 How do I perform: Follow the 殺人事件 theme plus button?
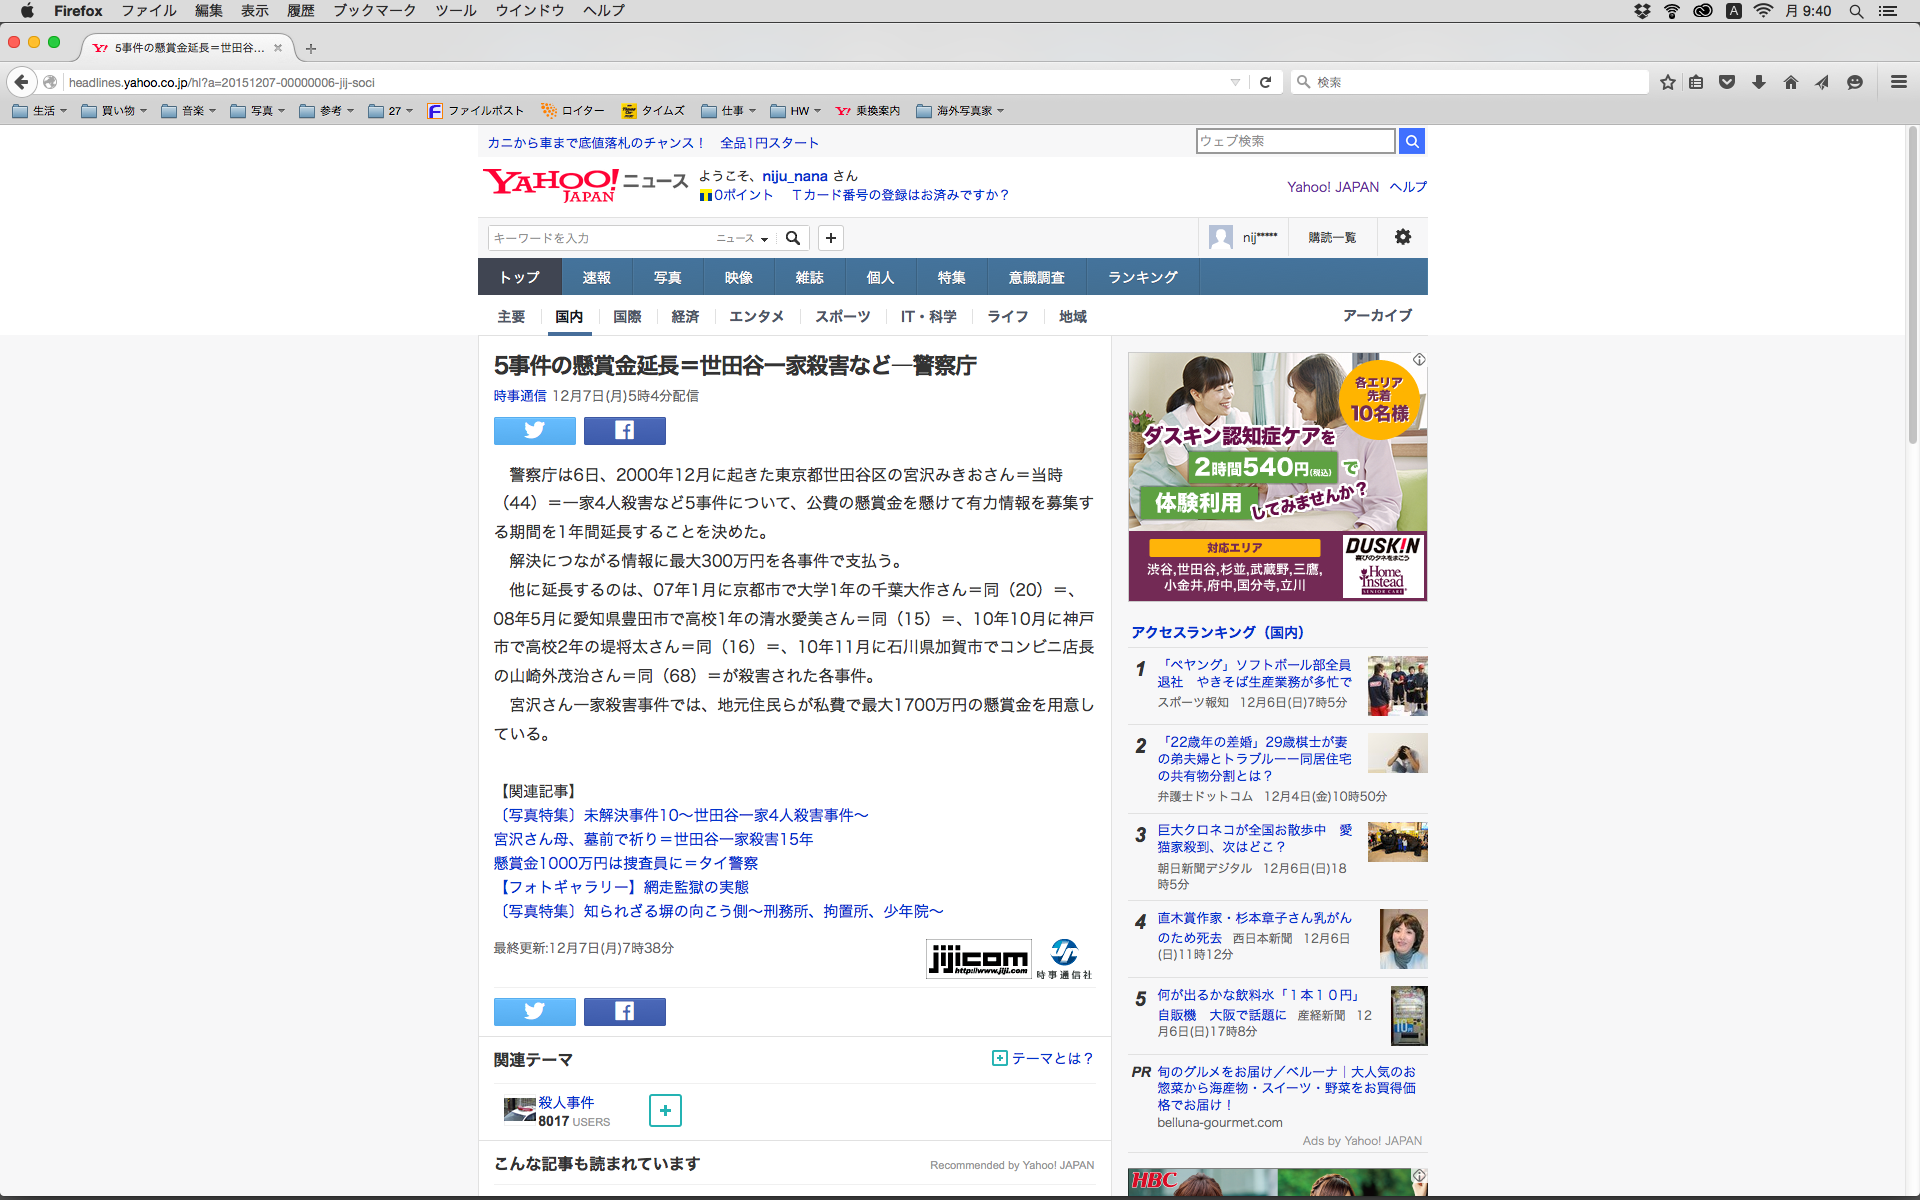(x=665, y=1110)
